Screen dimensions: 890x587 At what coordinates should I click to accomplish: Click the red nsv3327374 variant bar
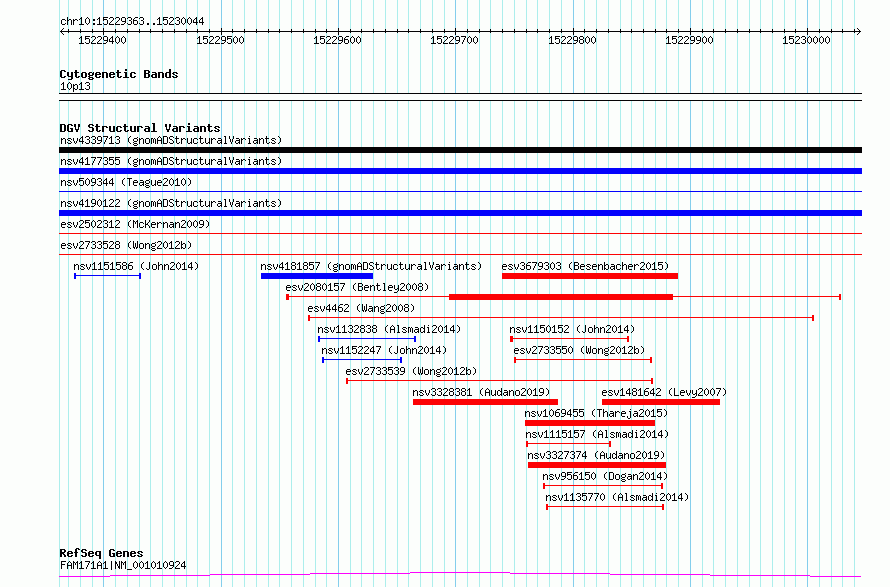tap(597, 465)
